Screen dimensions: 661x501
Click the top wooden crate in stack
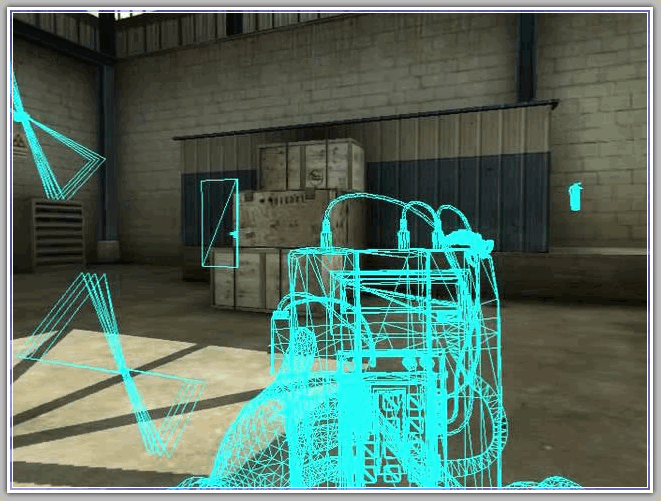pyautogui.click(x=310, y=164)
